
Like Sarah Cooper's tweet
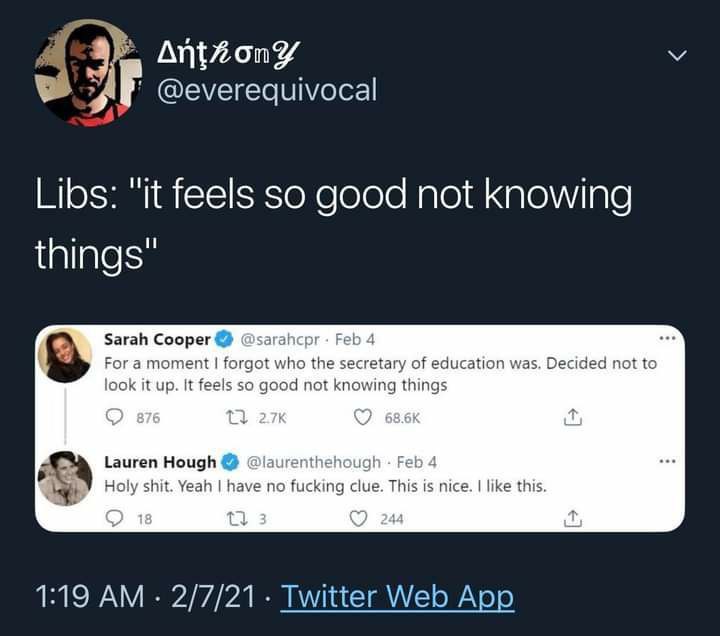click(x=366, y=418)
